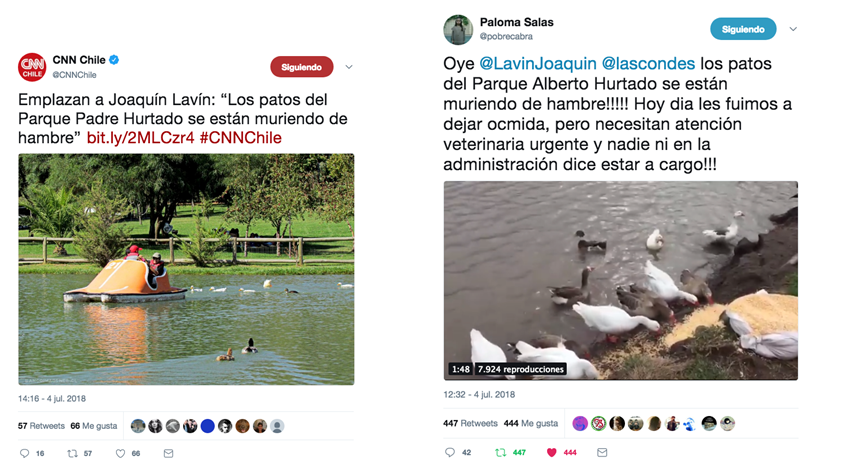Open the dropdown arrow next to CNN Chile tweet

(349, 67)
